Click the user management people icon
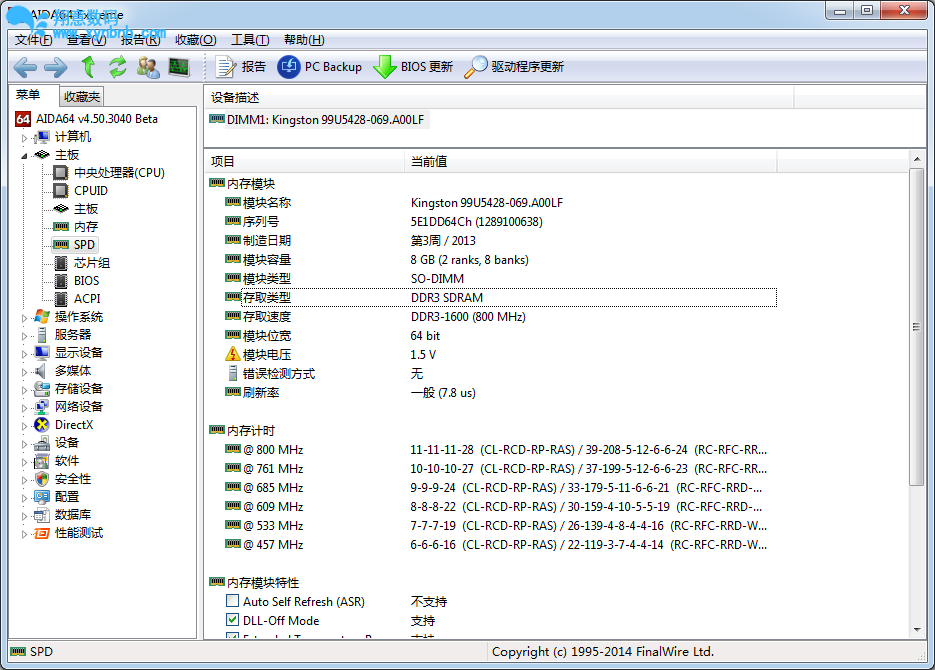935x670 pixels. (x=148, y=67)
